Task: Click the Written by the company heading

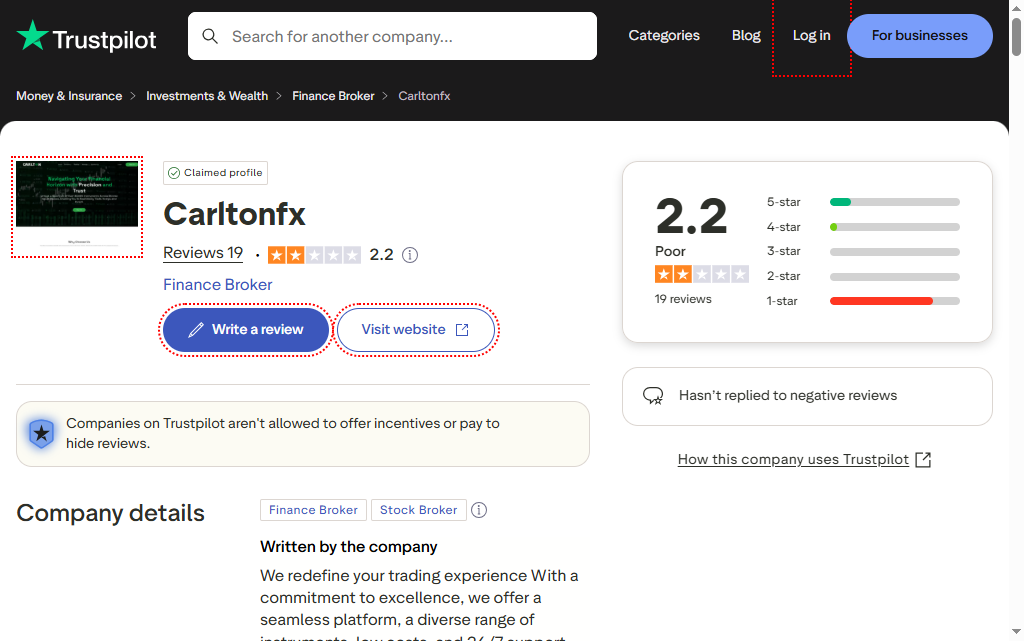Action: (x=349, y=547)
